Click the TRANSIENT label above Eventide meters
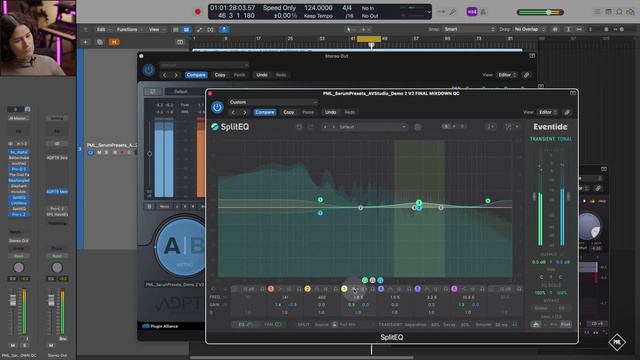The width and height of the screenshot is (640, 360). [542, 139]
